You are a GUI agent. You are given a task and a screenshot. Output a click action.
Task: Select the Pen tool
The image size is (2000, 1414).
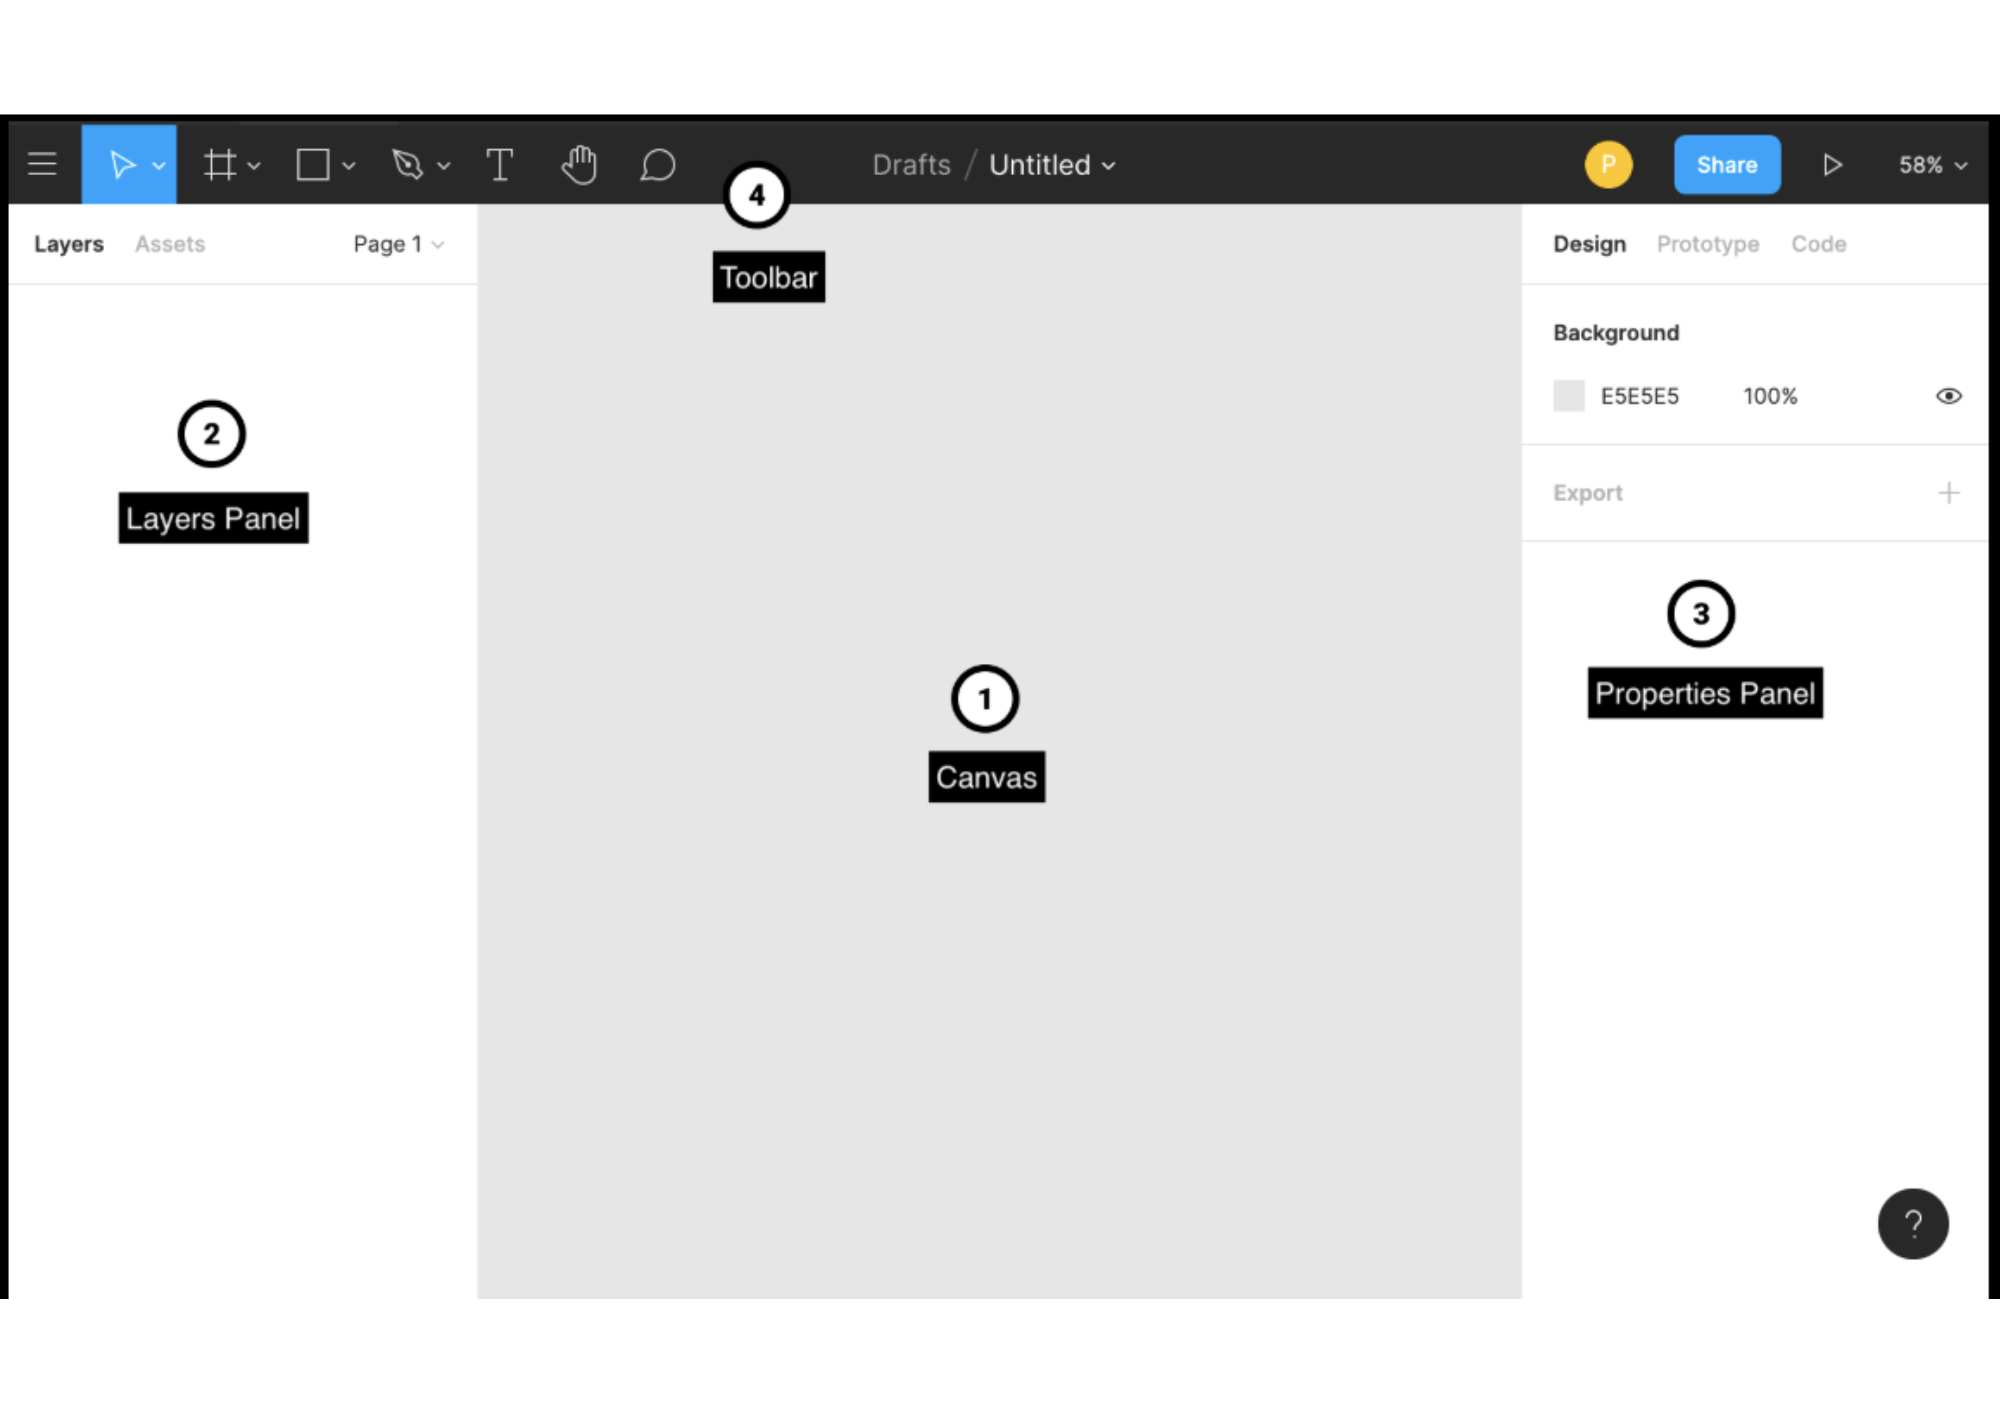click(407, 164)
